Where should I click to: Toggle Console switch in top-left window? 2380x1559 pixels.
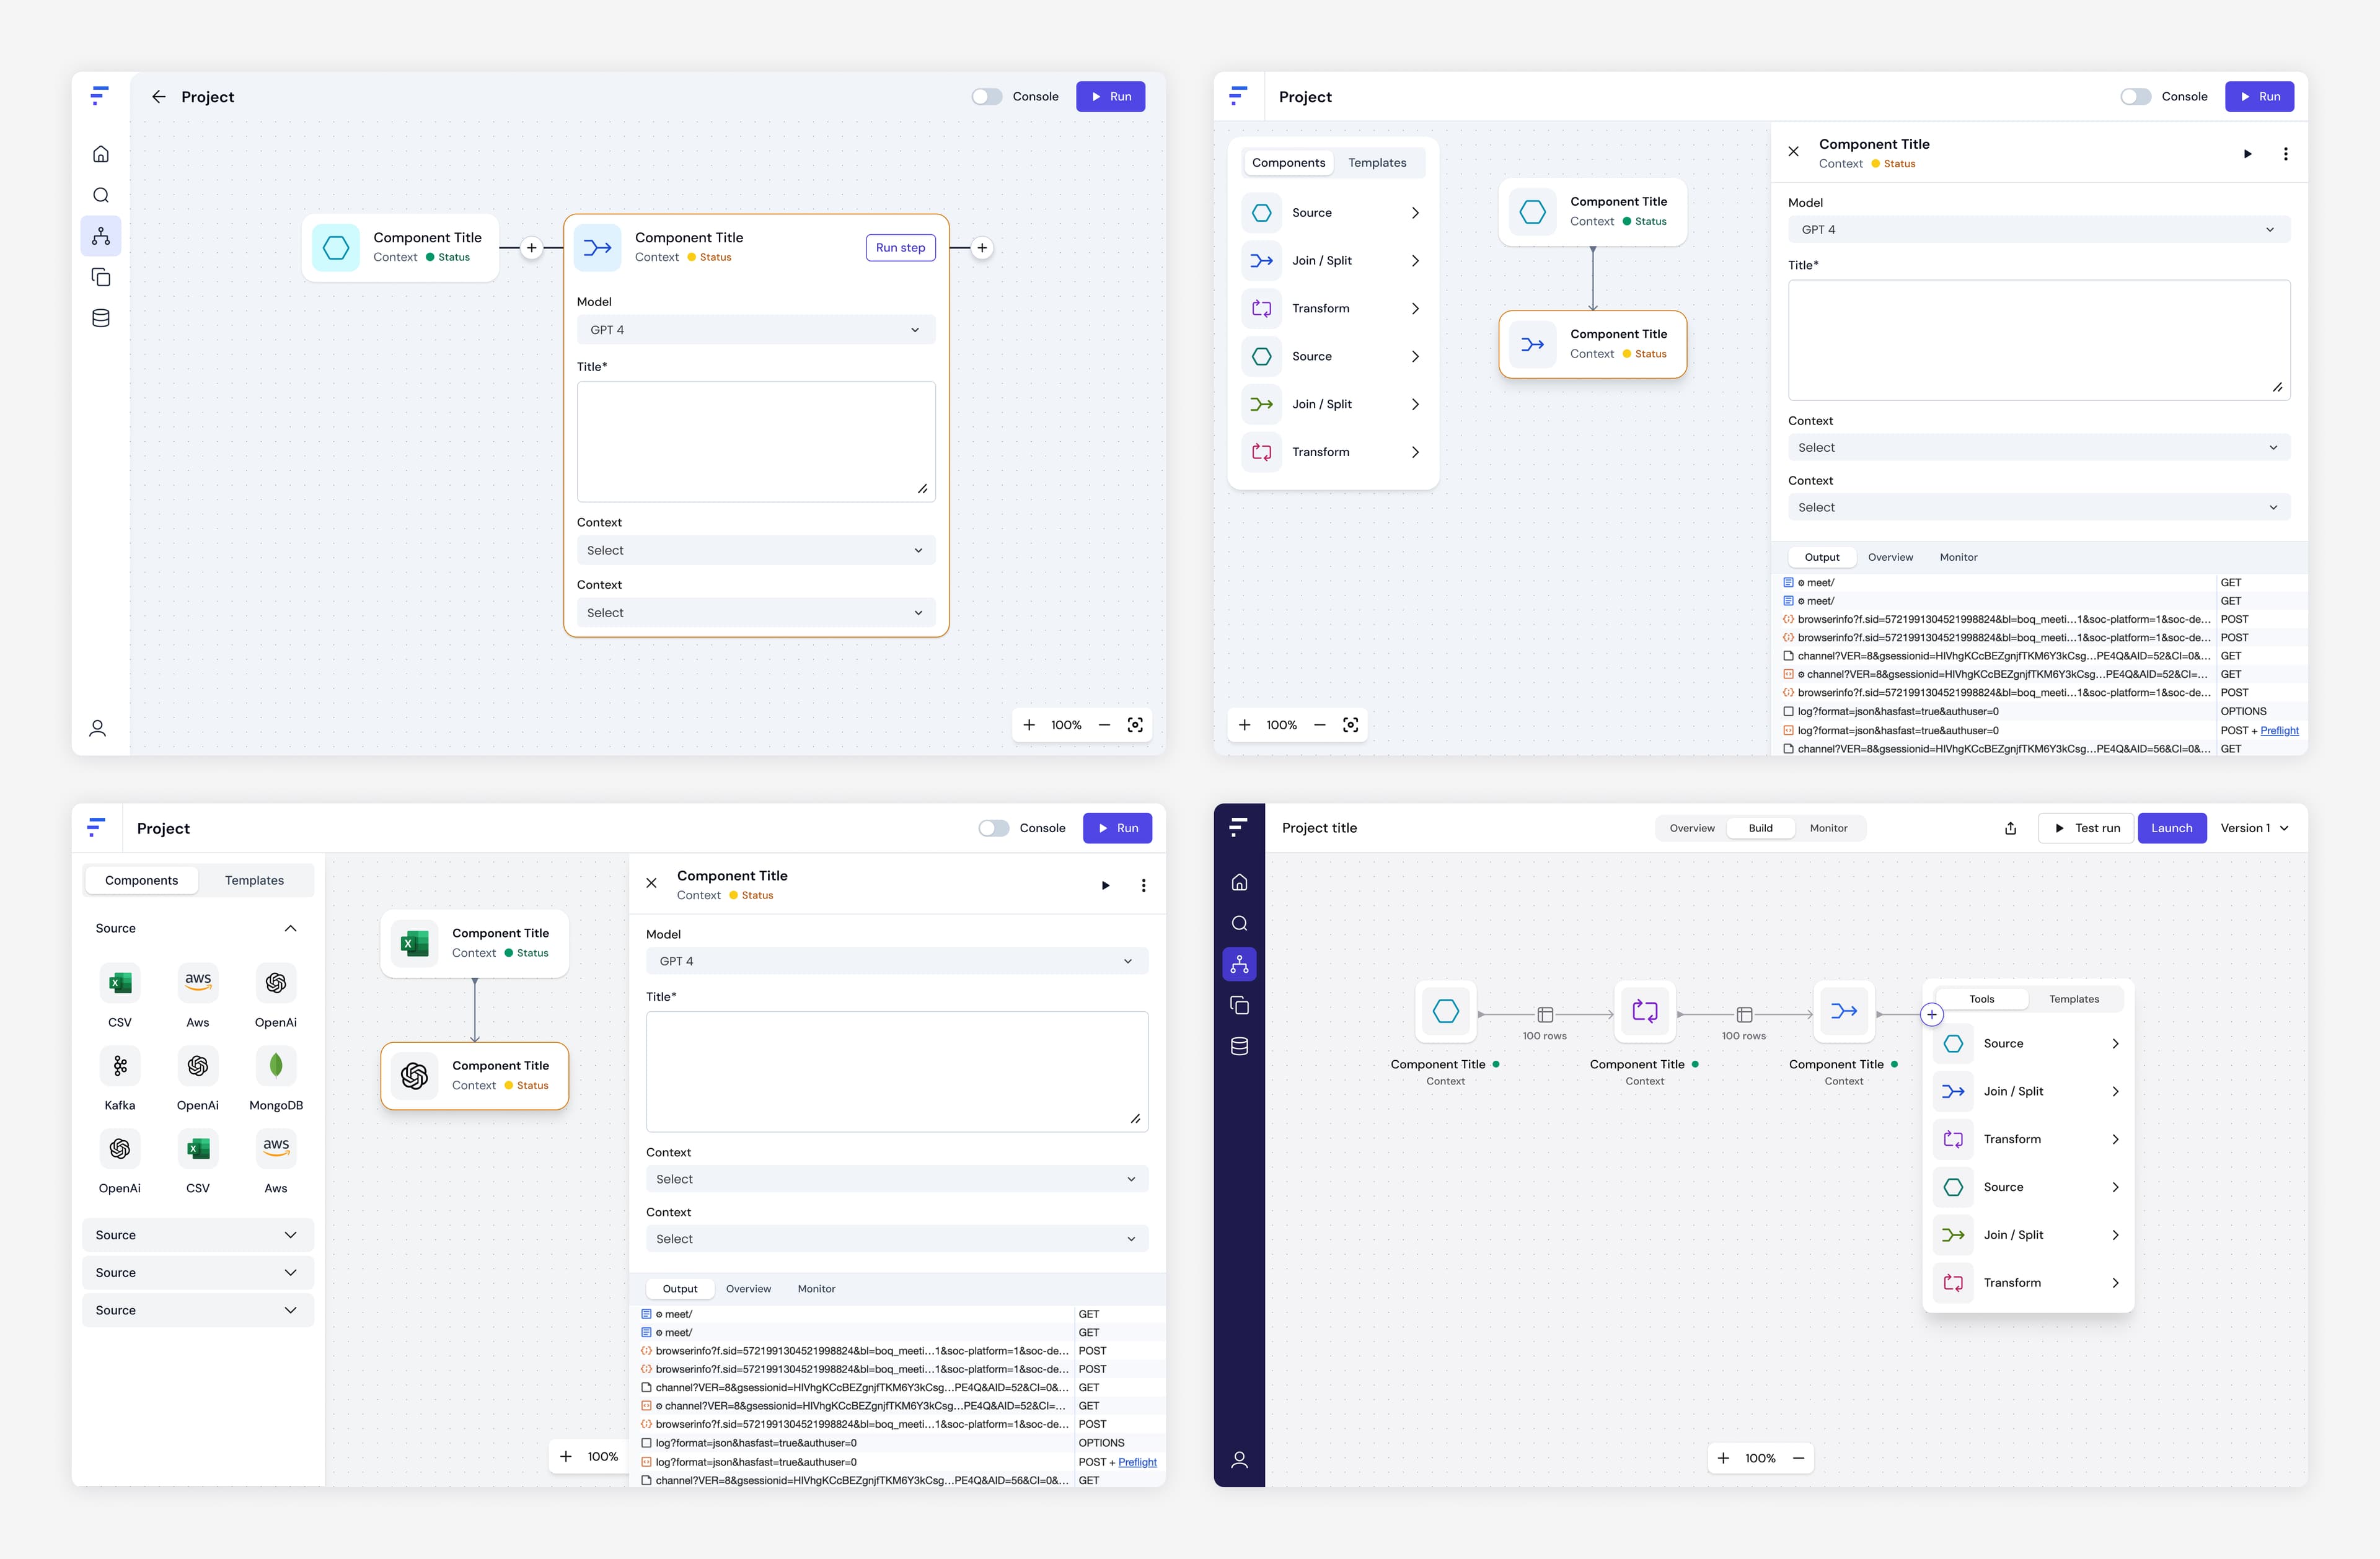986,97
